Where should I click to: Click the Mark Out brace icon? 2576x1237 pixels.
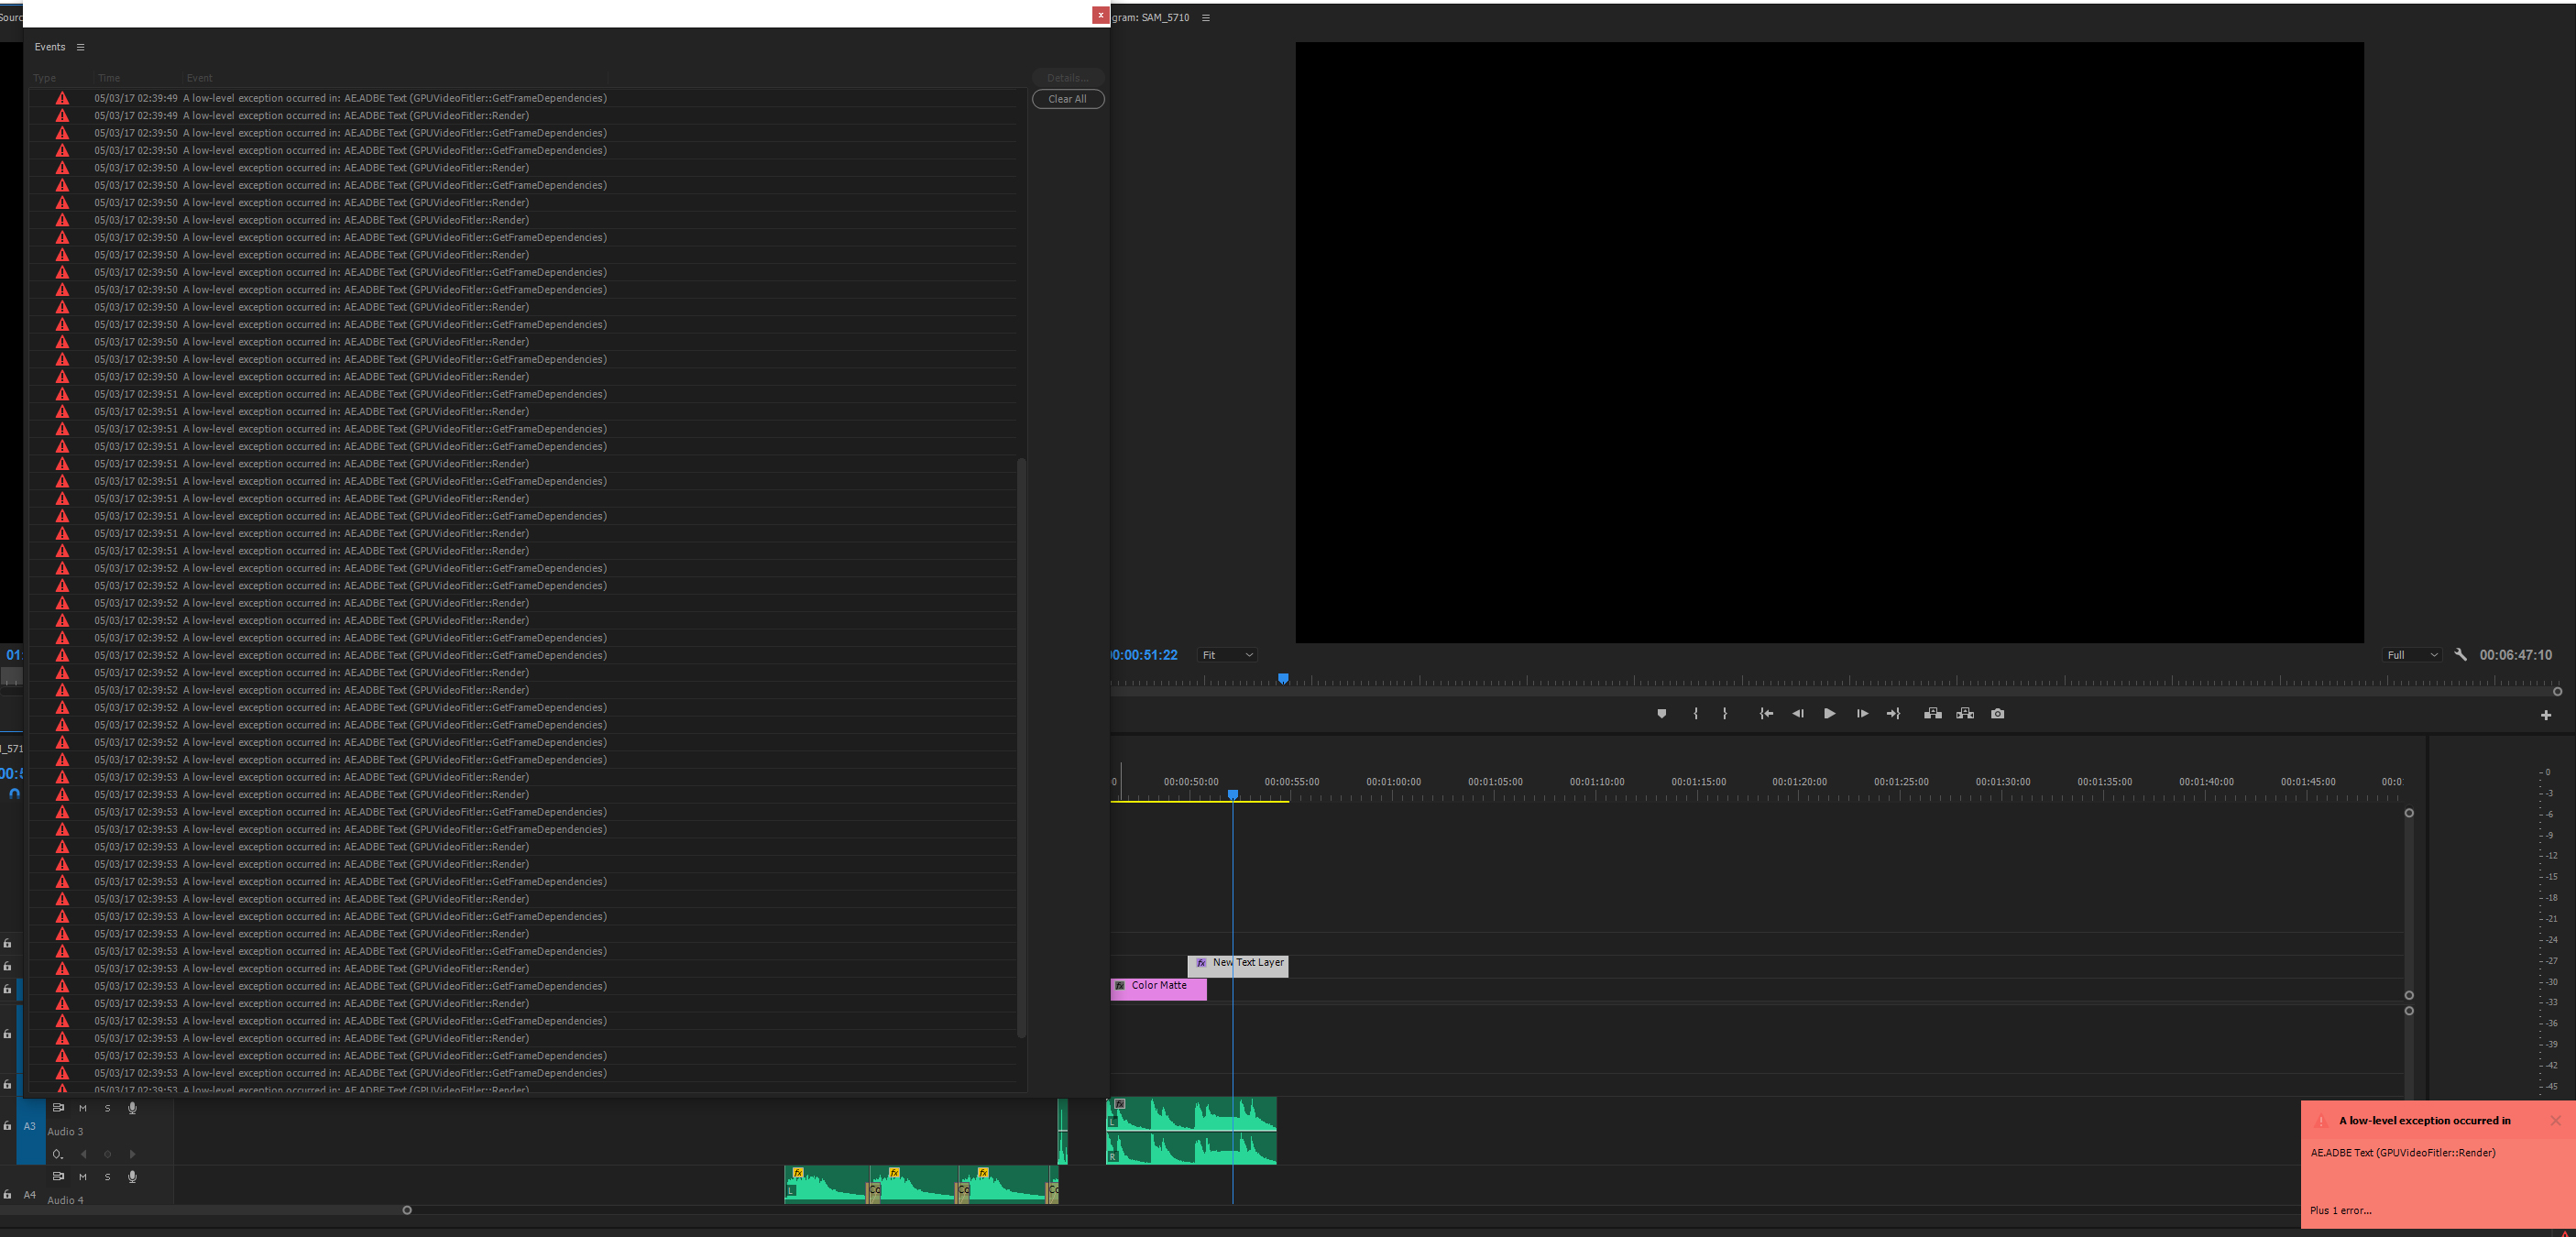point(1724,714)
